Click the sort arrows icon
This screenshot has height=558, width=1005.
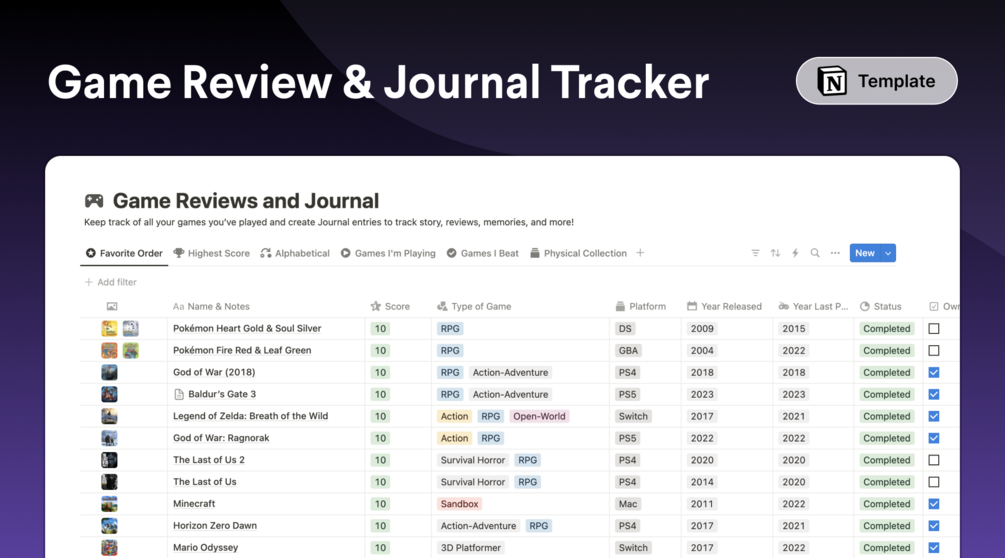click(775, 253)
